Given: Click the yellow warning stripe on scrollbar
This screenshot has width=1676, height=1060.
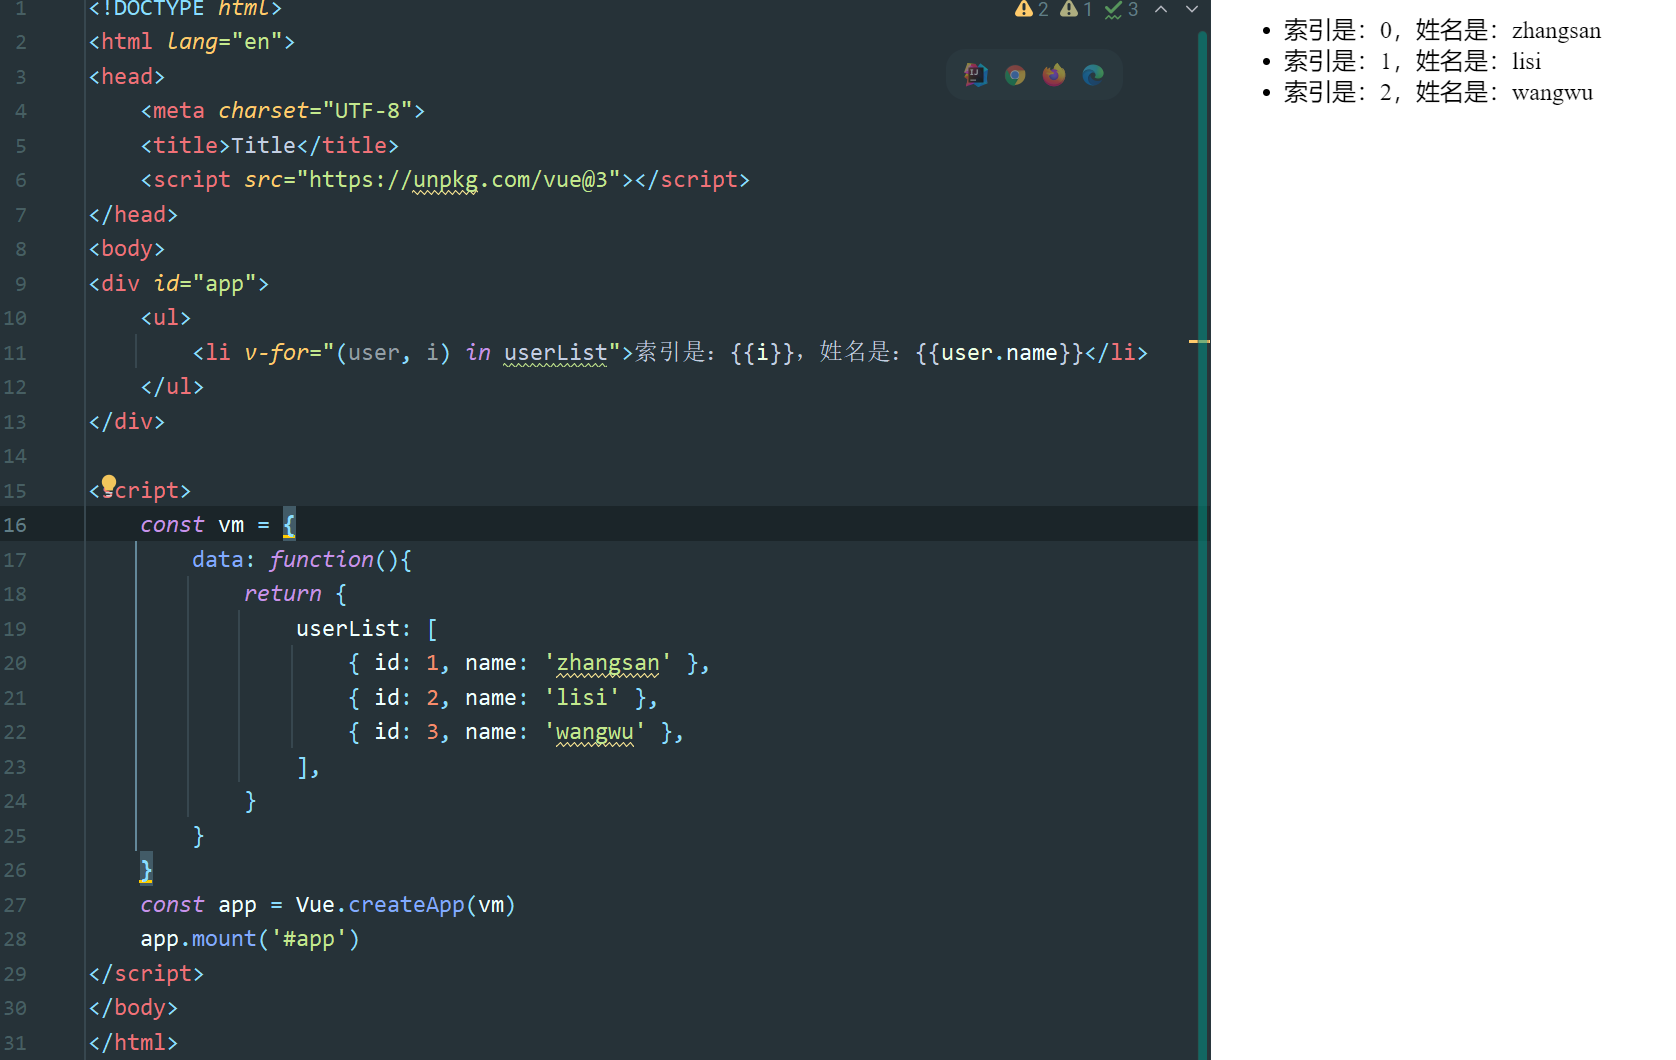Looking at the screenshot, I should point(1199,342).
